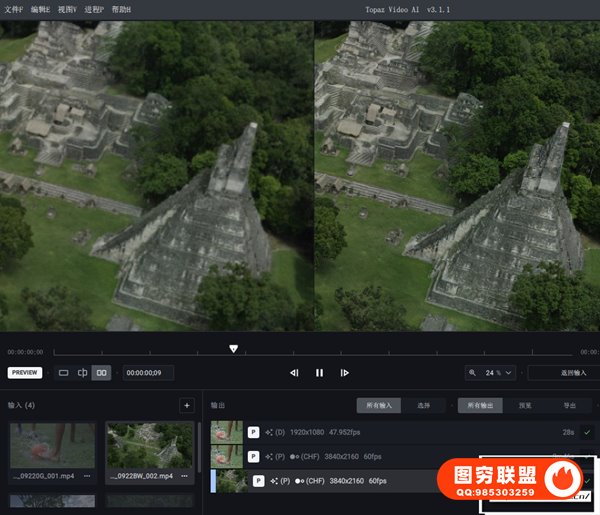Open options for _0922OG_001.mp4 file
The height and width of the screenshot is (515, 600).
pyautogui.click(x=87, y=475)
